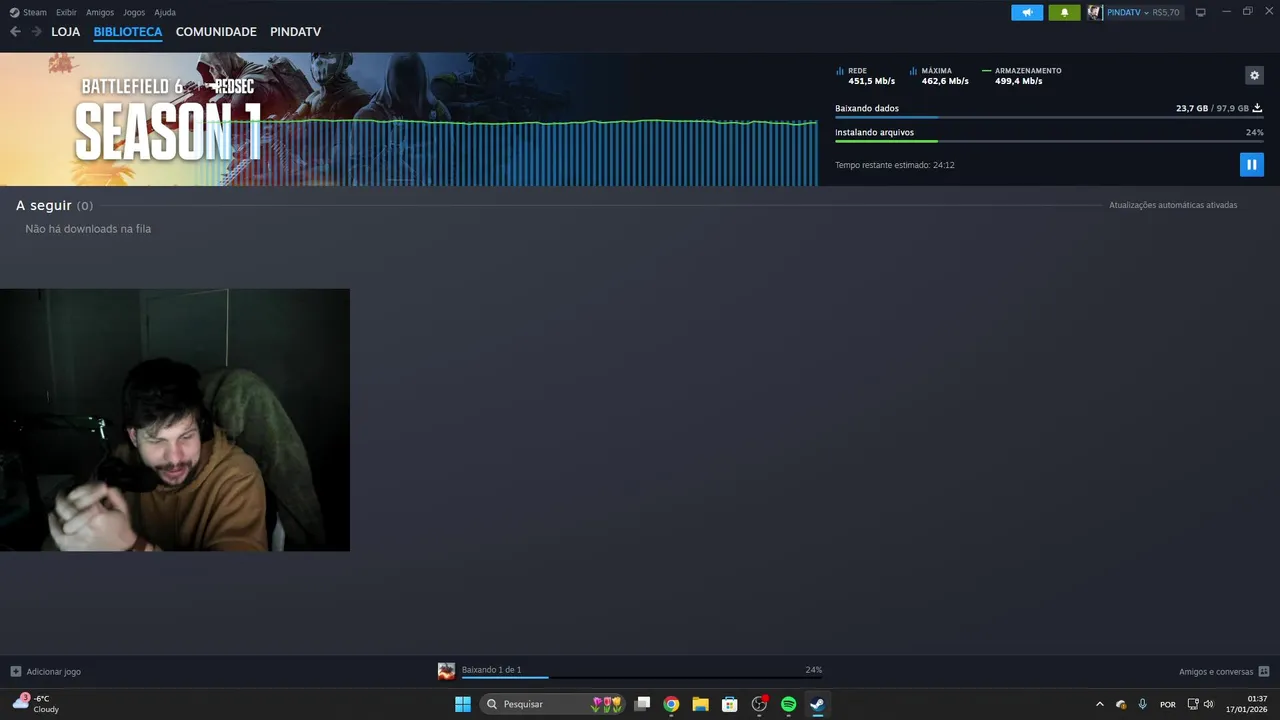Expand the PINDATV account dropdown

1126,12
